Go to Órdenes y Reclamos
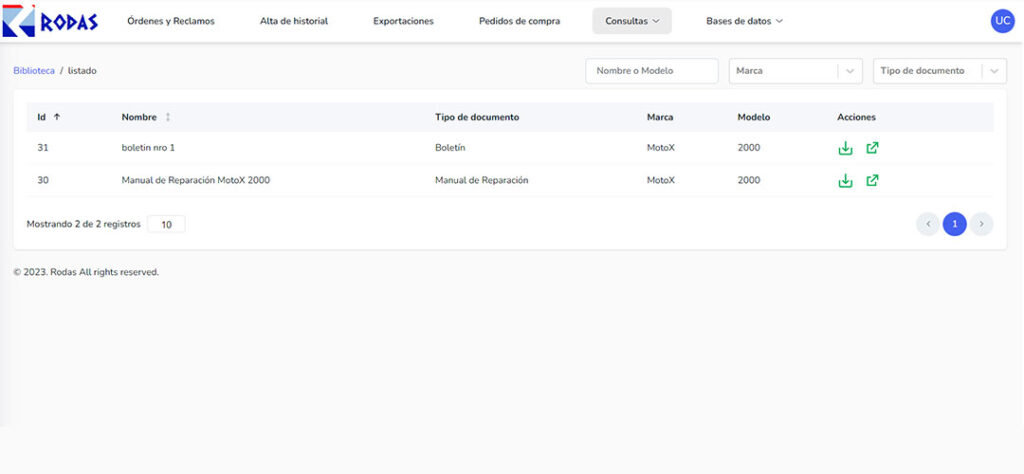 point(170,21)
